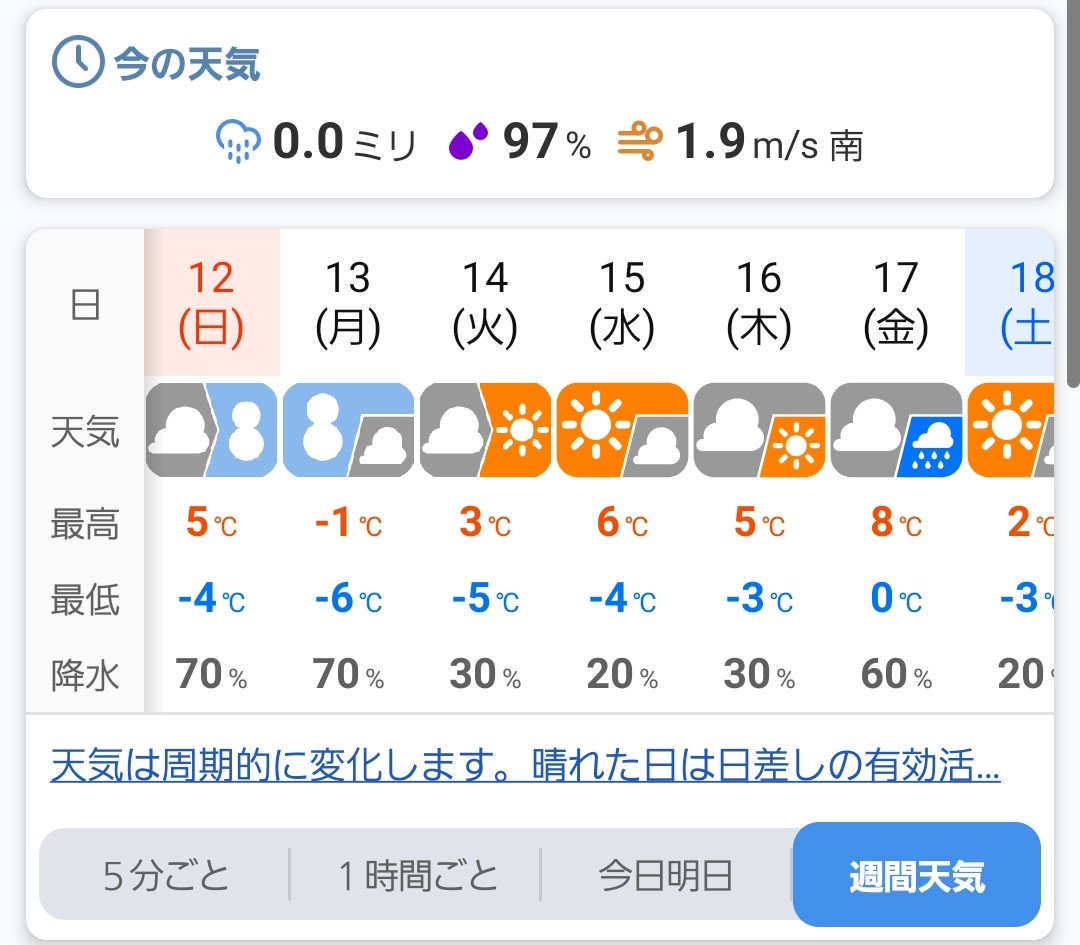Click Friday's 60% precipitation value
Screen dimensions: 1080x945
click(x=896, y=675)
